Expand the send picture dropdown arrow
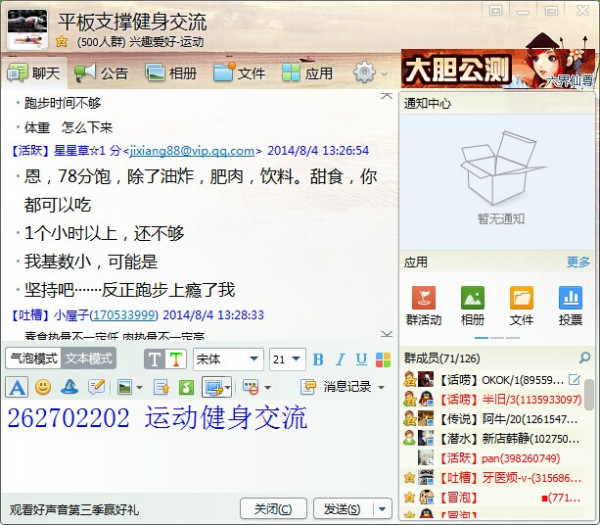Image resolution: width=600 pixels, height=525 pixels. tap(139, 388)
